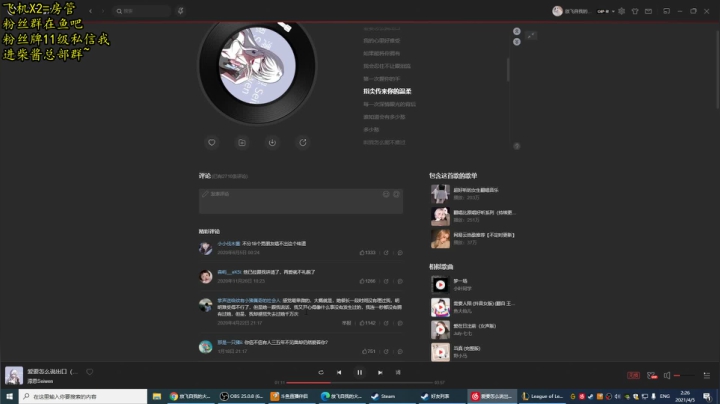
Task: Click the @ mention icon in comment box
Action: (x=396, y=194)
